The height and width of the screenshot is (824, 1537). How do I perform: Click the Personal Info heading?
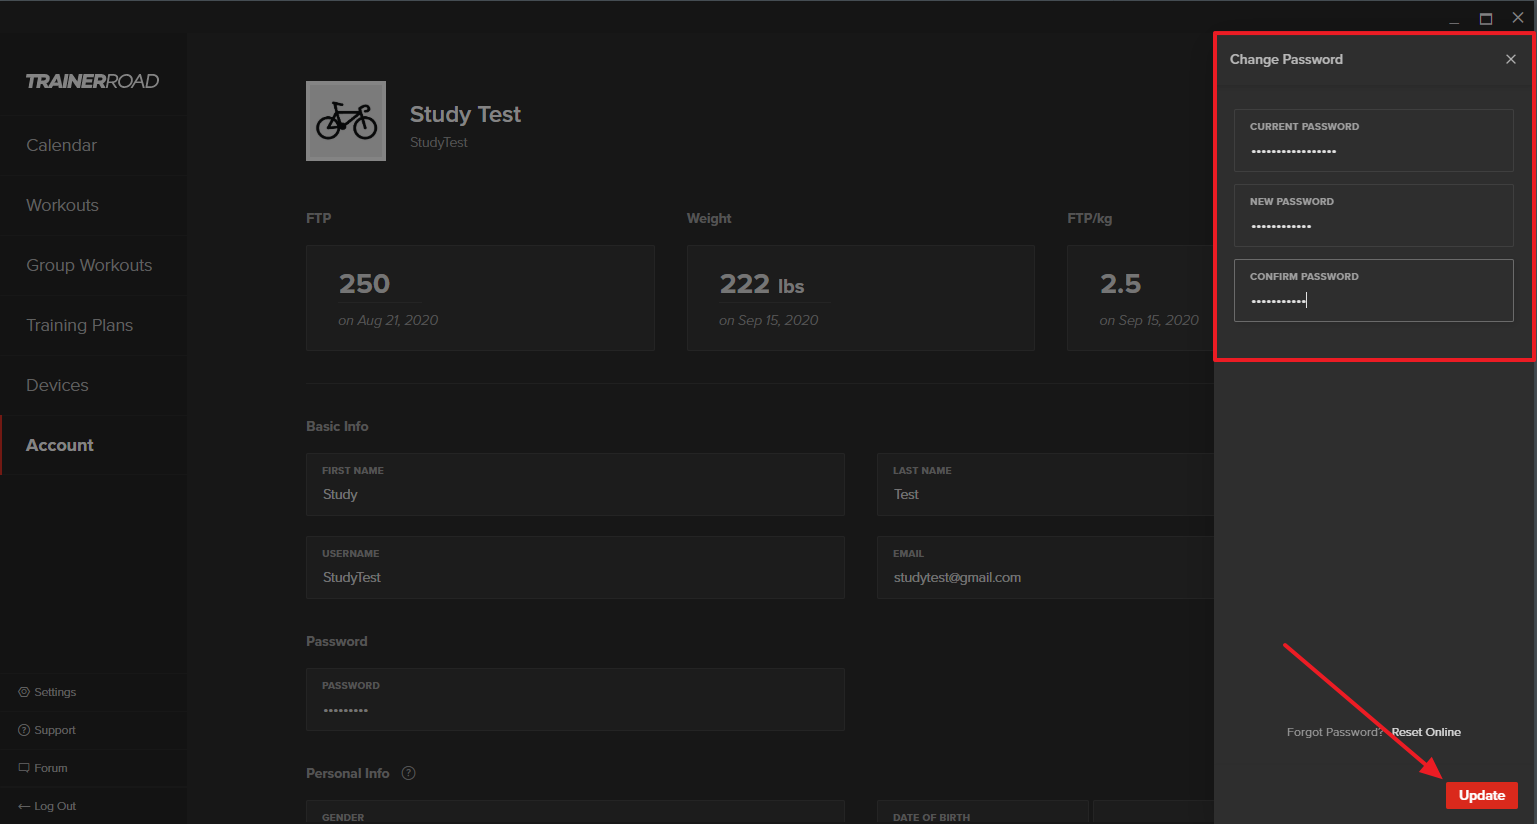[348, 773]
